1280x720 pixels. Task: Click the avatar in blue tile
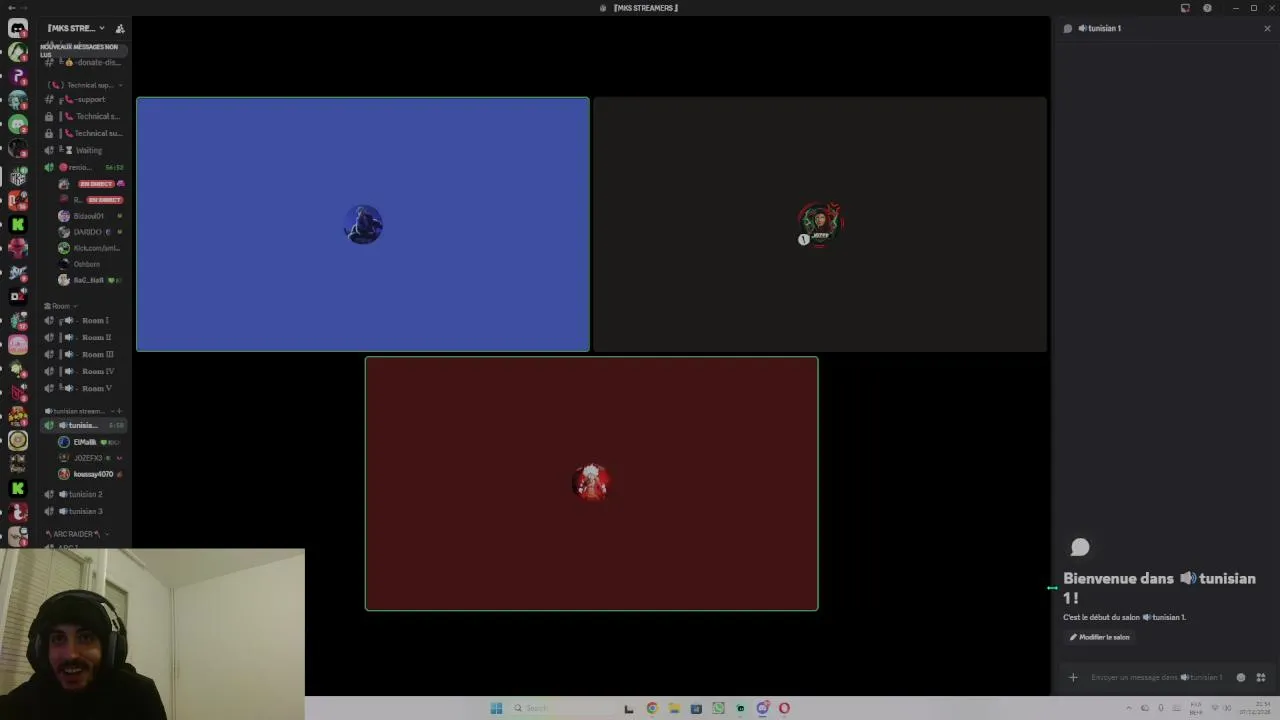point(363,224)
